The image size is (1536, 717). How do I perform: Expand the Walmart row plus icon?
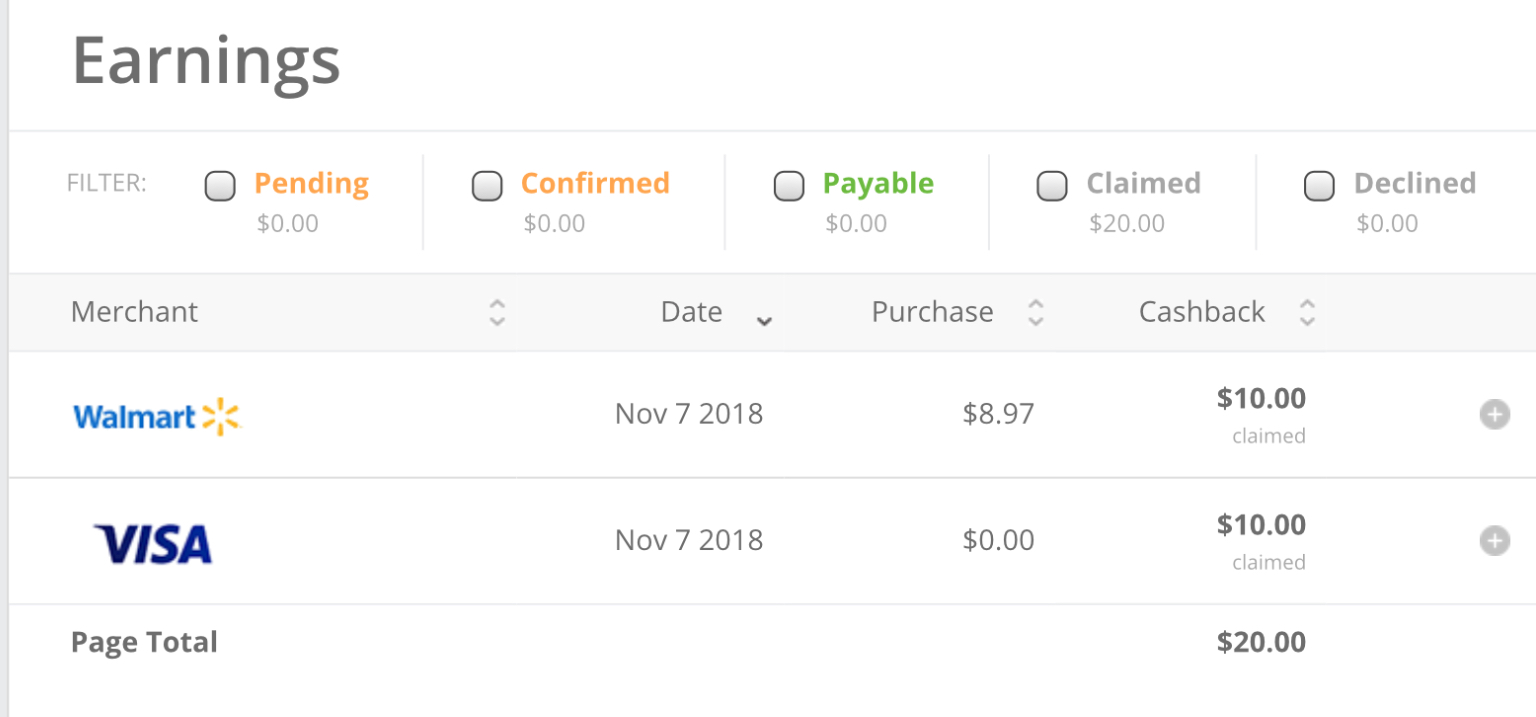click(1494, 414)
